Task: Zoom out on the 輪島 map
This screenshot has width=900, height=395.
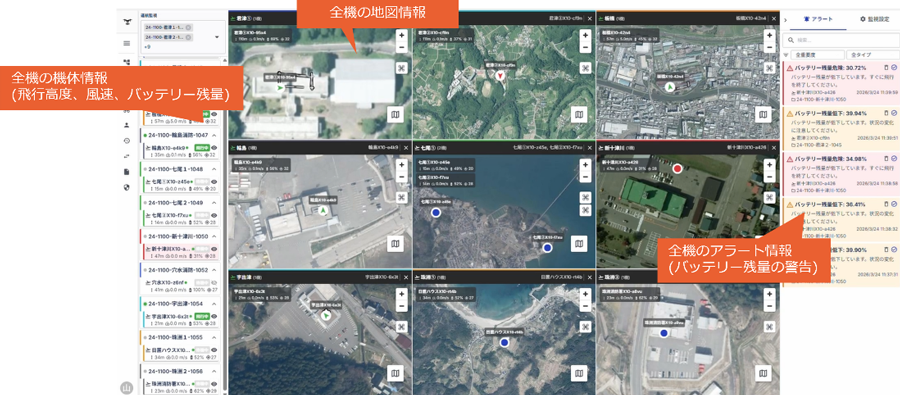Action: click(402, 177)
